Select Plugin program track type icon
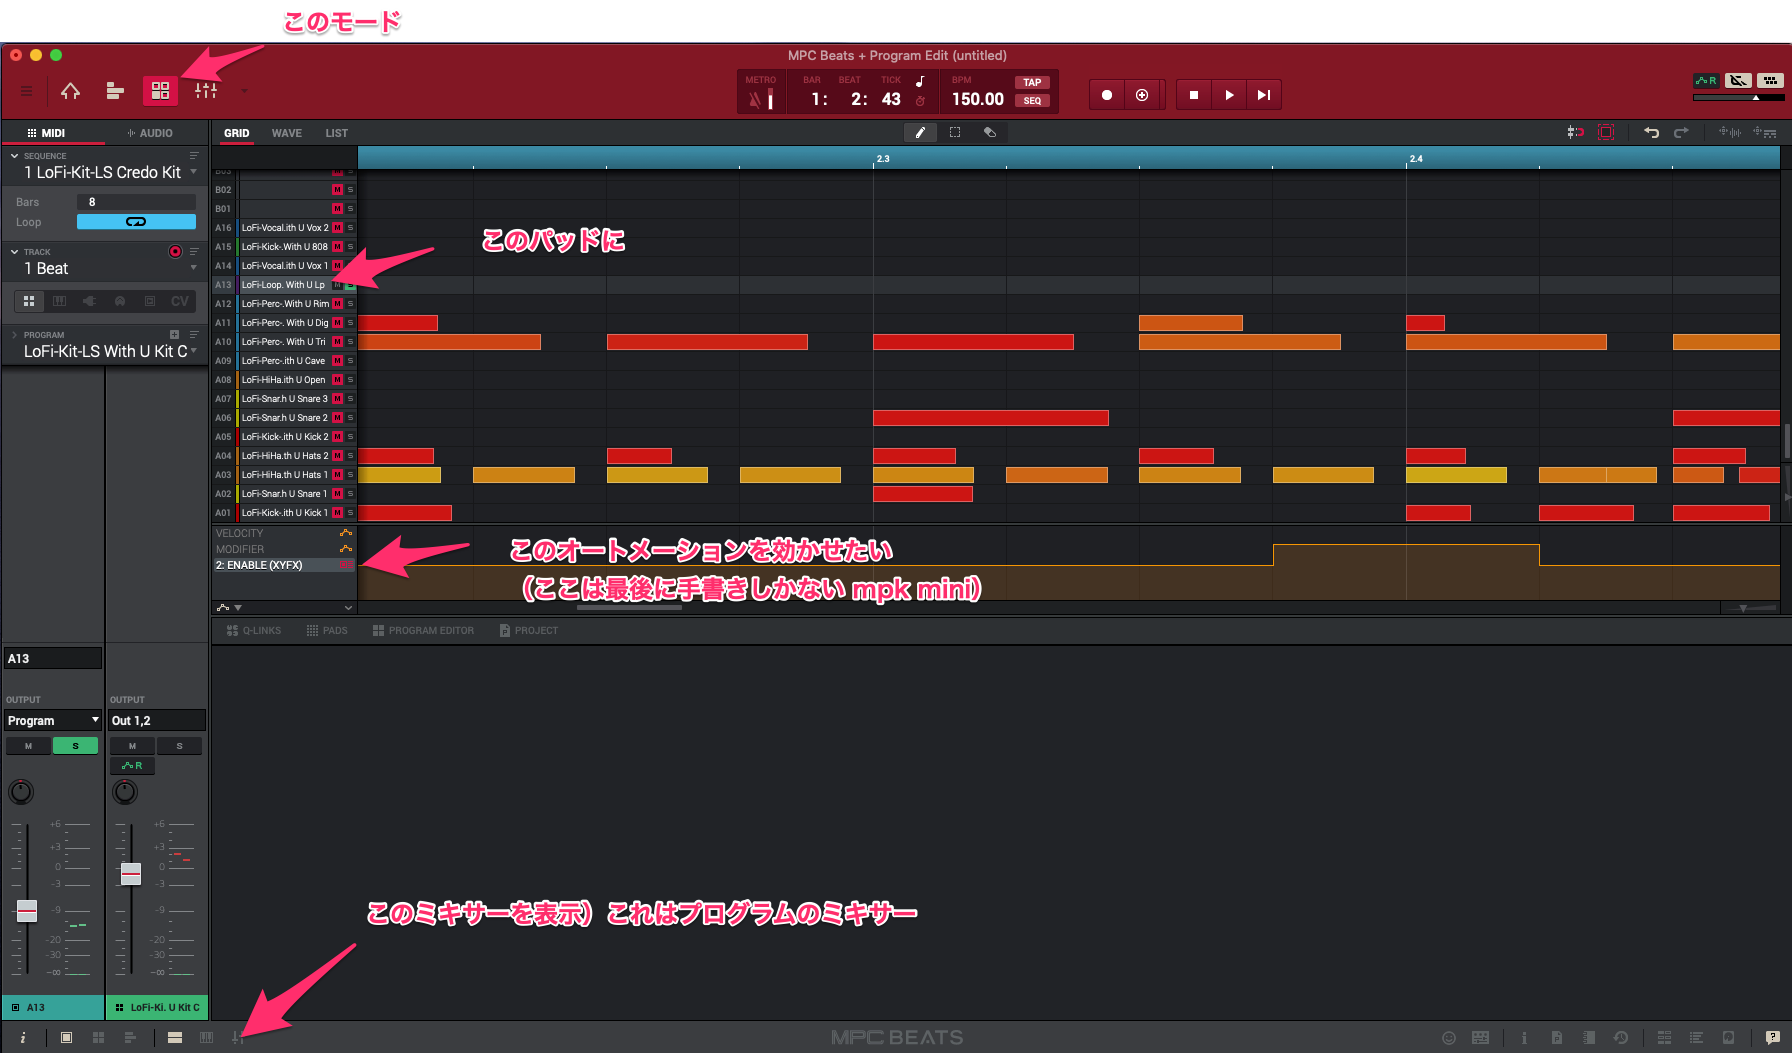The height and width of the screenshot is (1053, 1792). click(x=89, y=301)
